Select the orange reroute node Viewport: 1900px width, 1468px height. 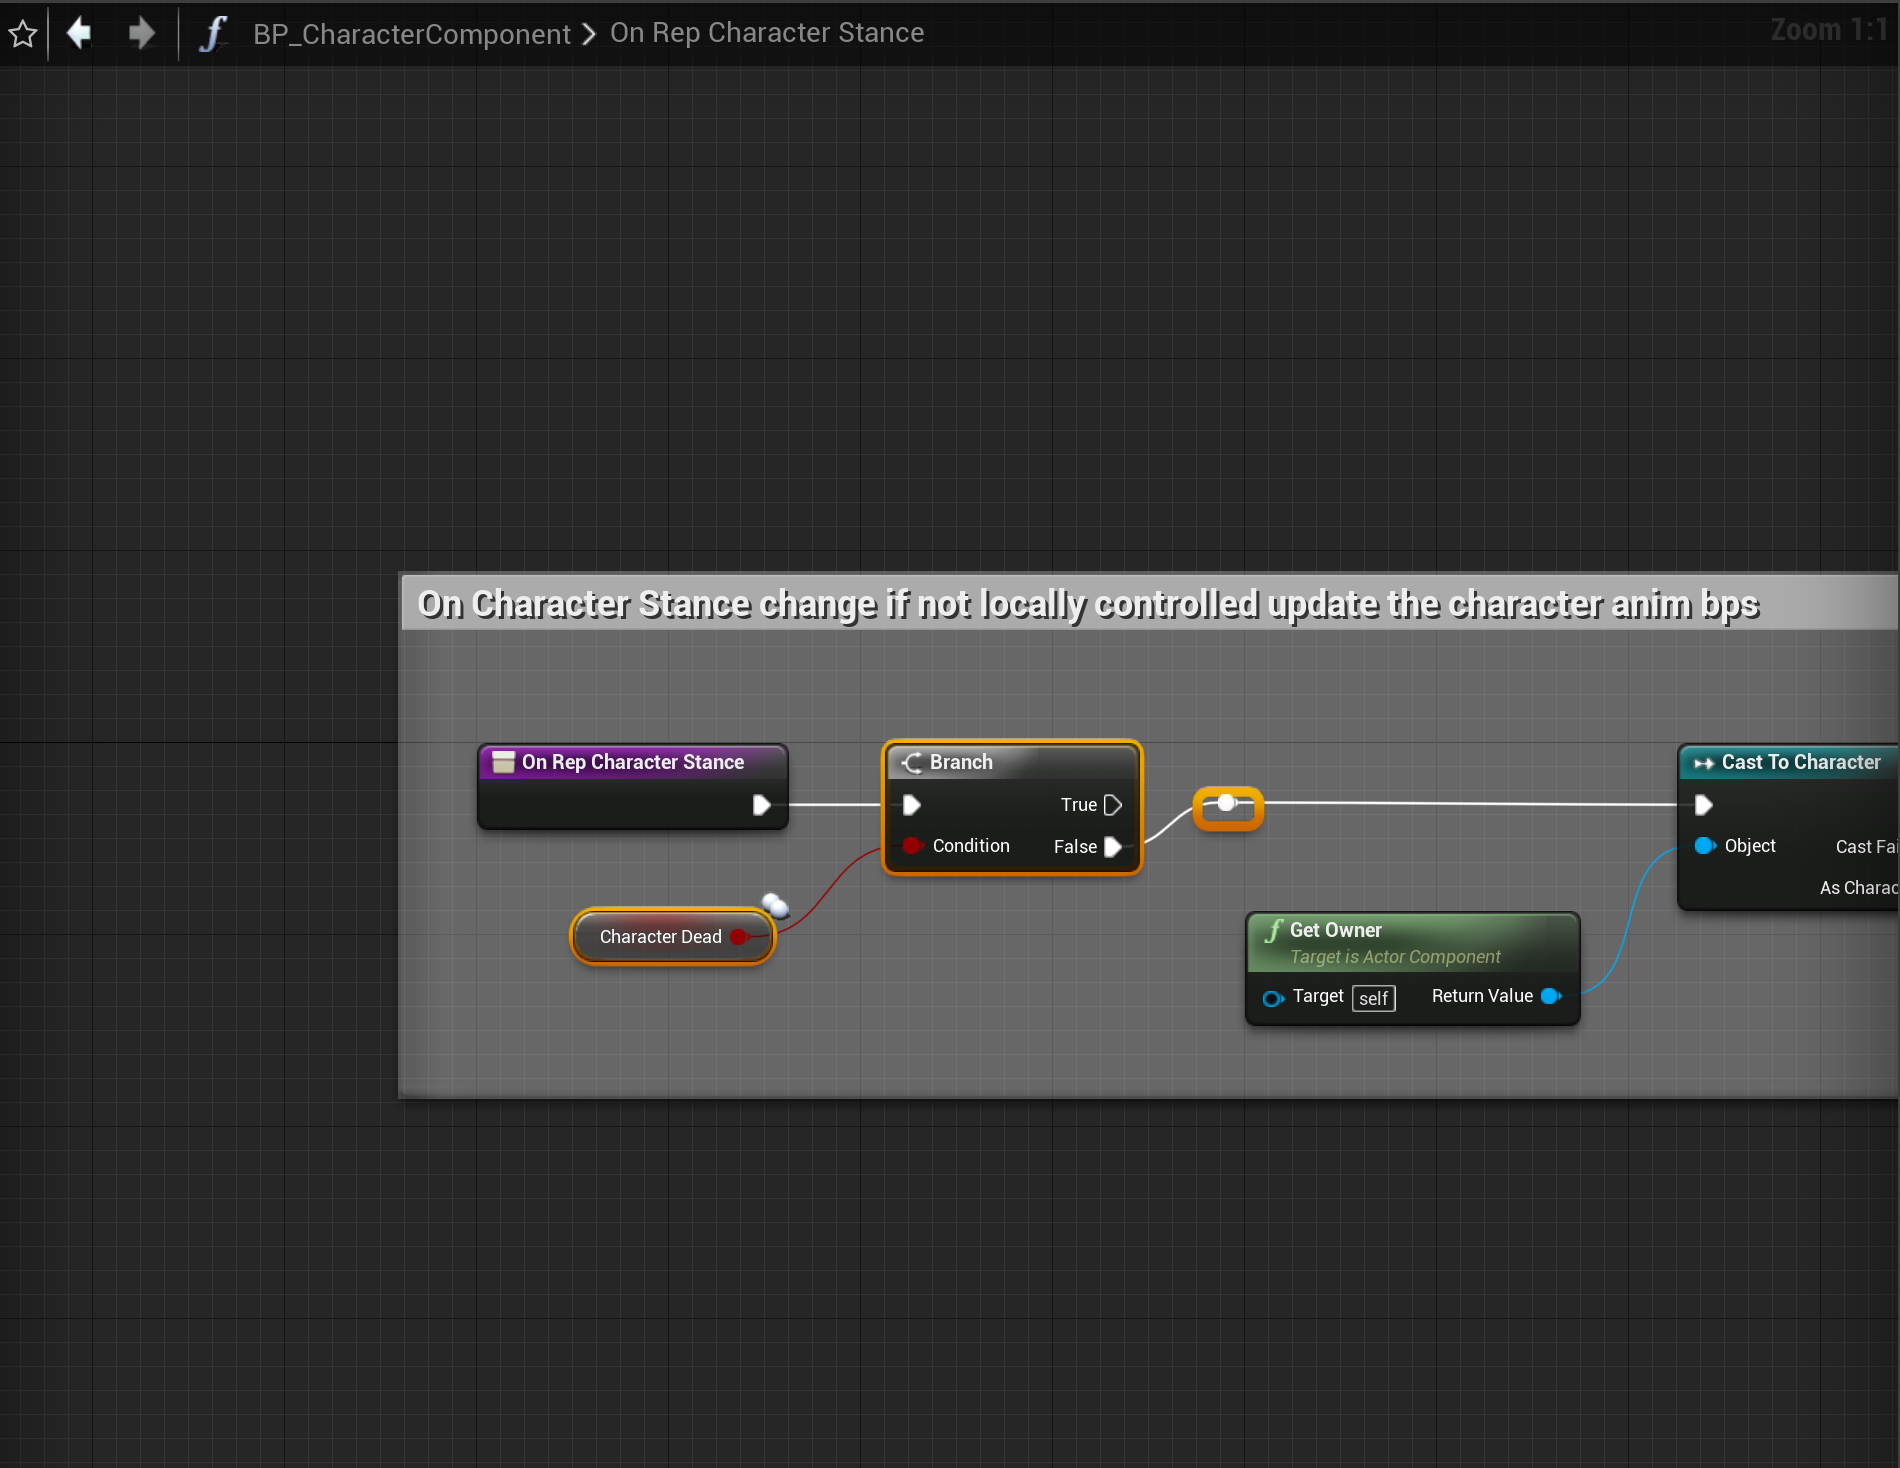[x=1228, y=808]
